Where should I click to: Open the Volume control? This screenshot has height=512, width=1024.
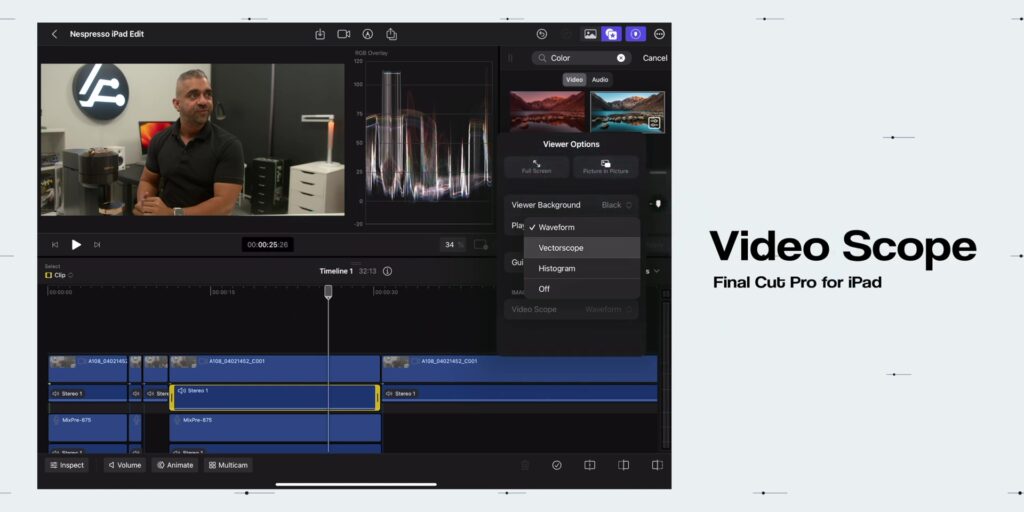point(124,465)
